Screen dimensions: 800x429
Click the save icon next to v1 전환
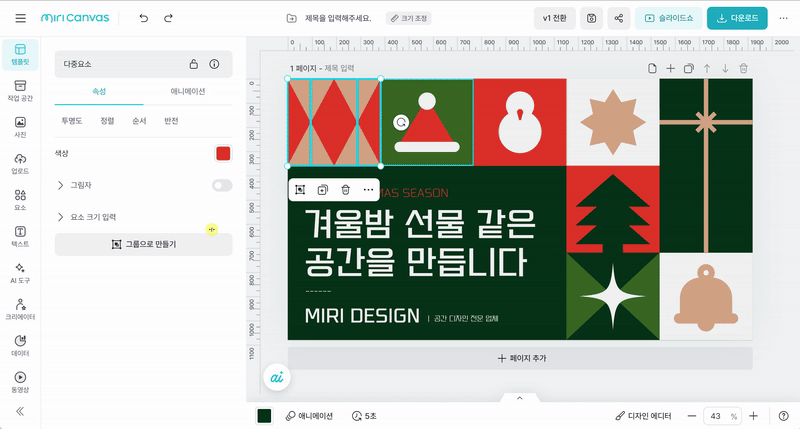(592, 18)
